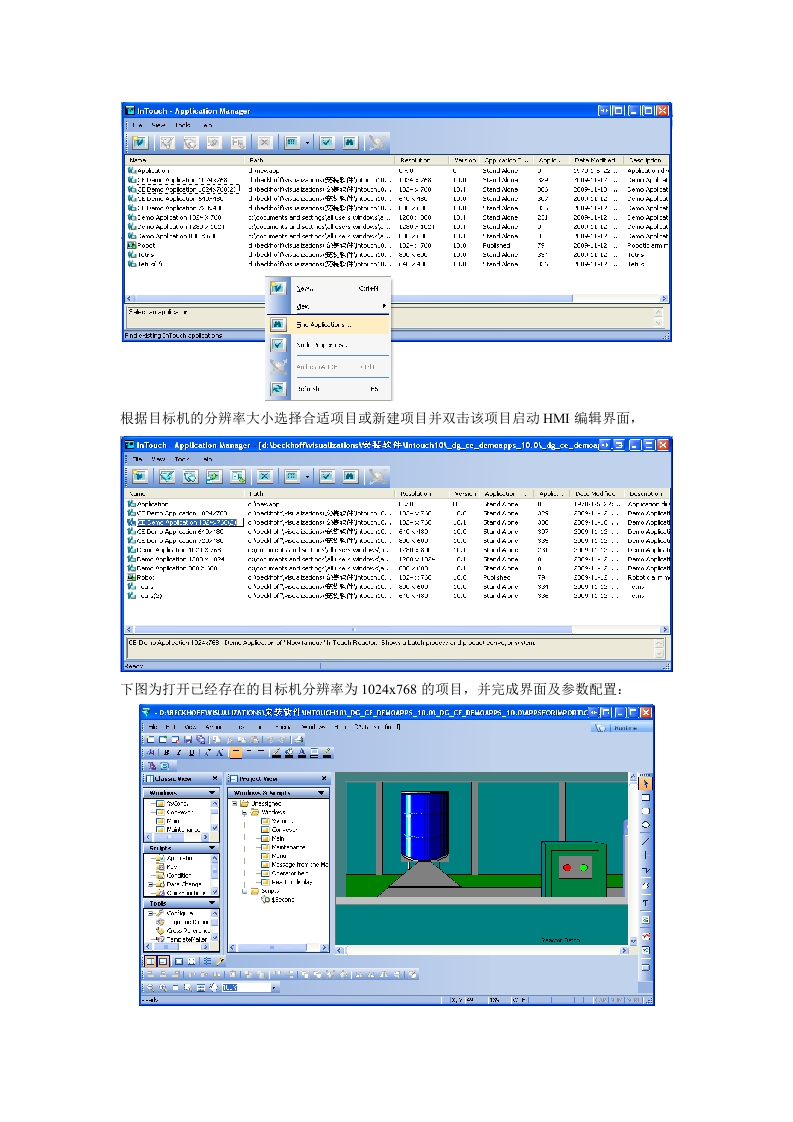The height and width of the screenshot is (1122, 793).
Task: Collapse the Unassigned node in Project View
Action: [x=236, y=803]
